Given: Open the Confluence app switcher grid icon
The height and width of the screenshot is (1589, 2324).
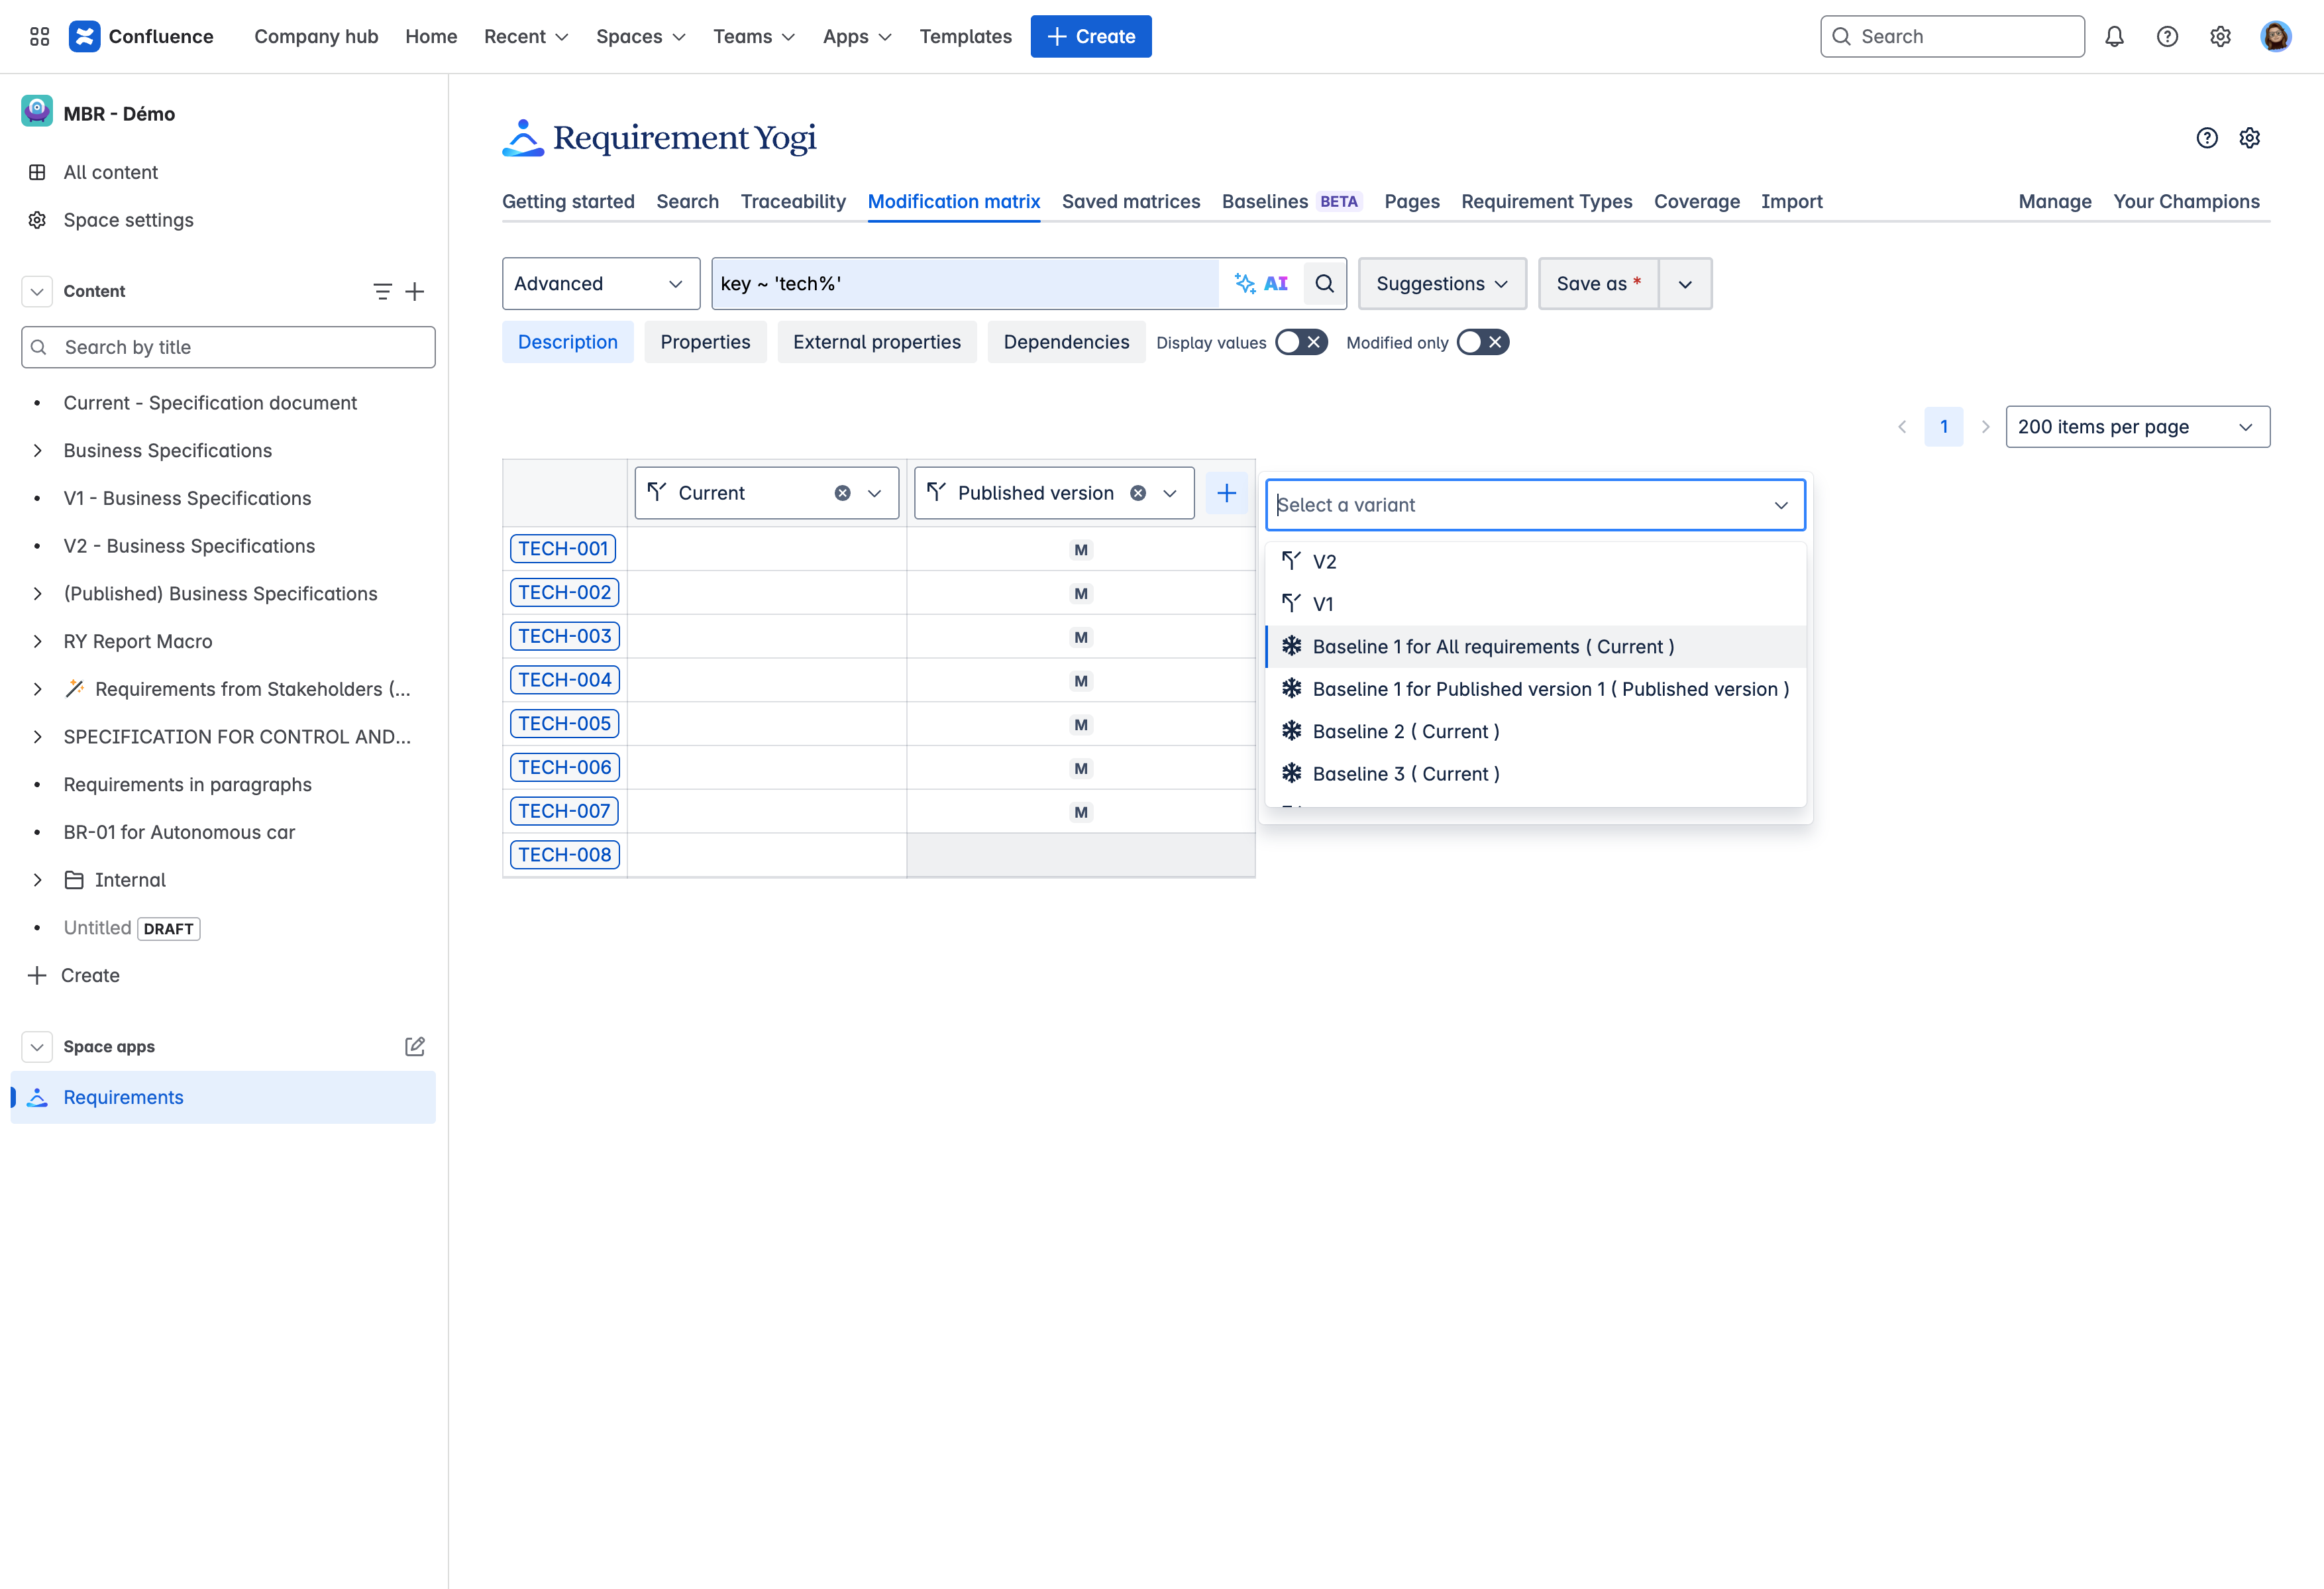Looking at the screenshot, I should pyautogui.click(x=39, y=37).
